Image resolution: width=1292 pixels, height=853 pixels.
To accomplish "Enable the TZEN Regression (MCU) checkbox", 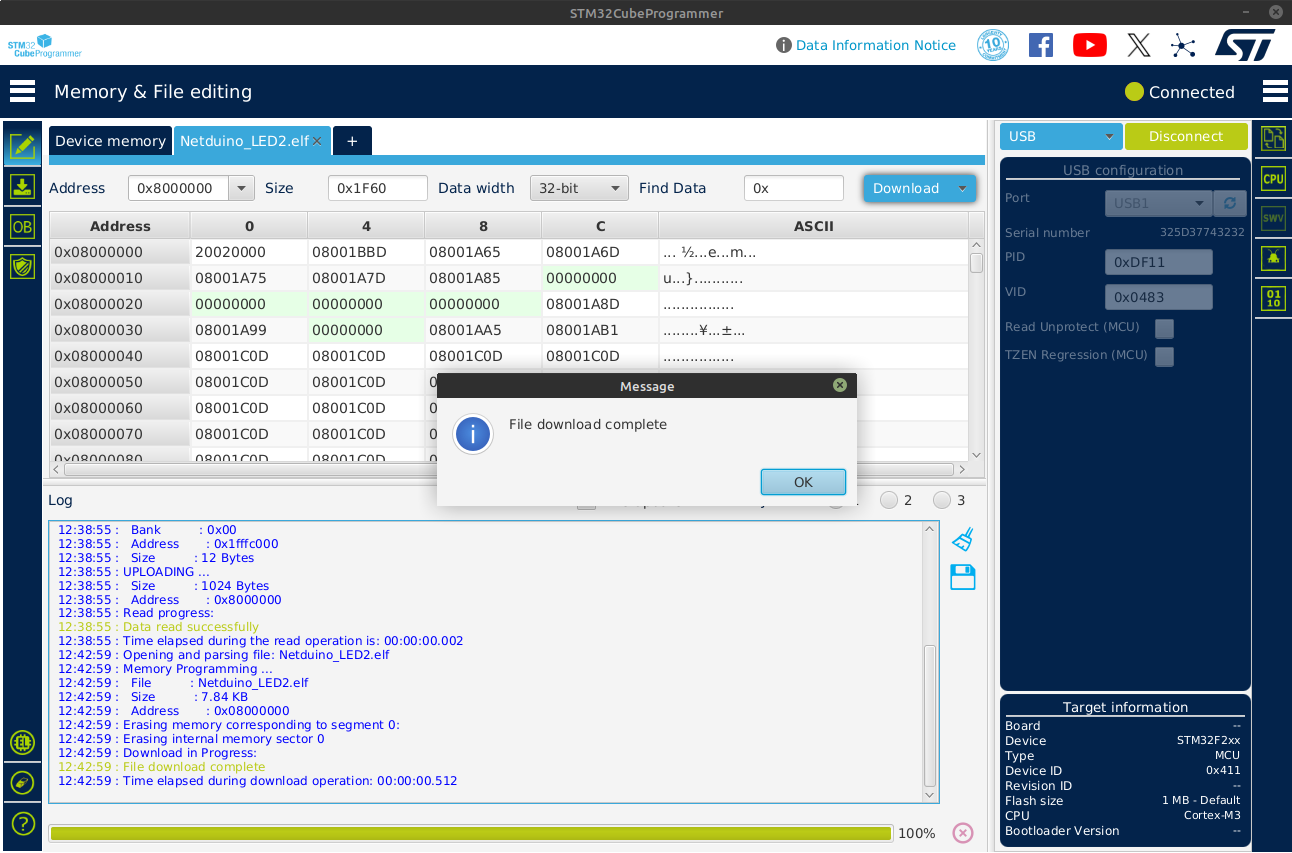I will click(1164, 356).
